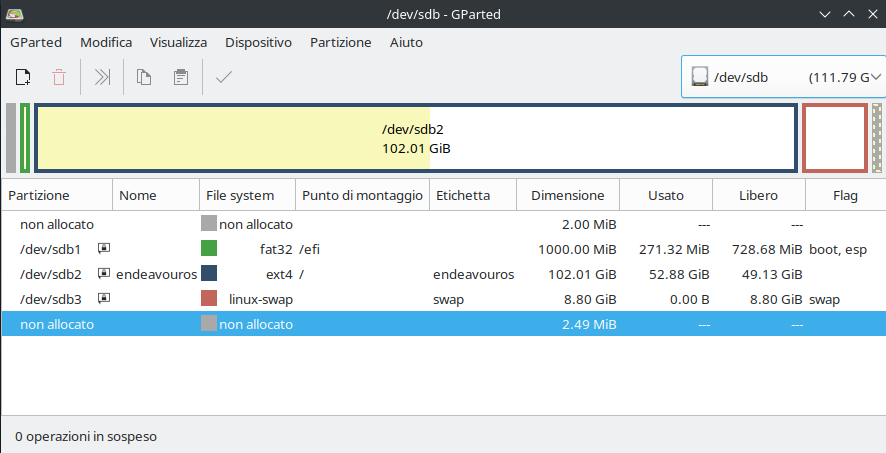Click the green fat32 block in disk map

click(25, 138)
